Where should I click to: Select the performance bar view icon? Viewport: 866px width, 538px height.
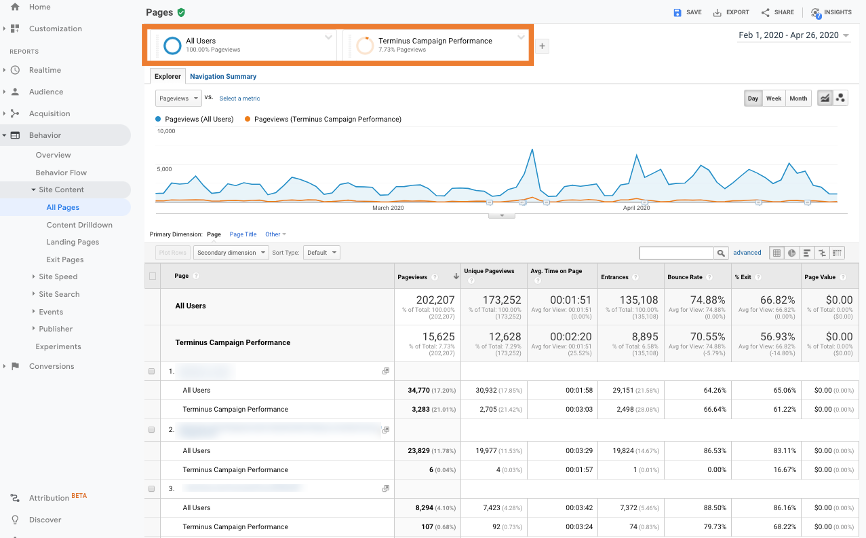pyautogui.click(x=807, y=253)
